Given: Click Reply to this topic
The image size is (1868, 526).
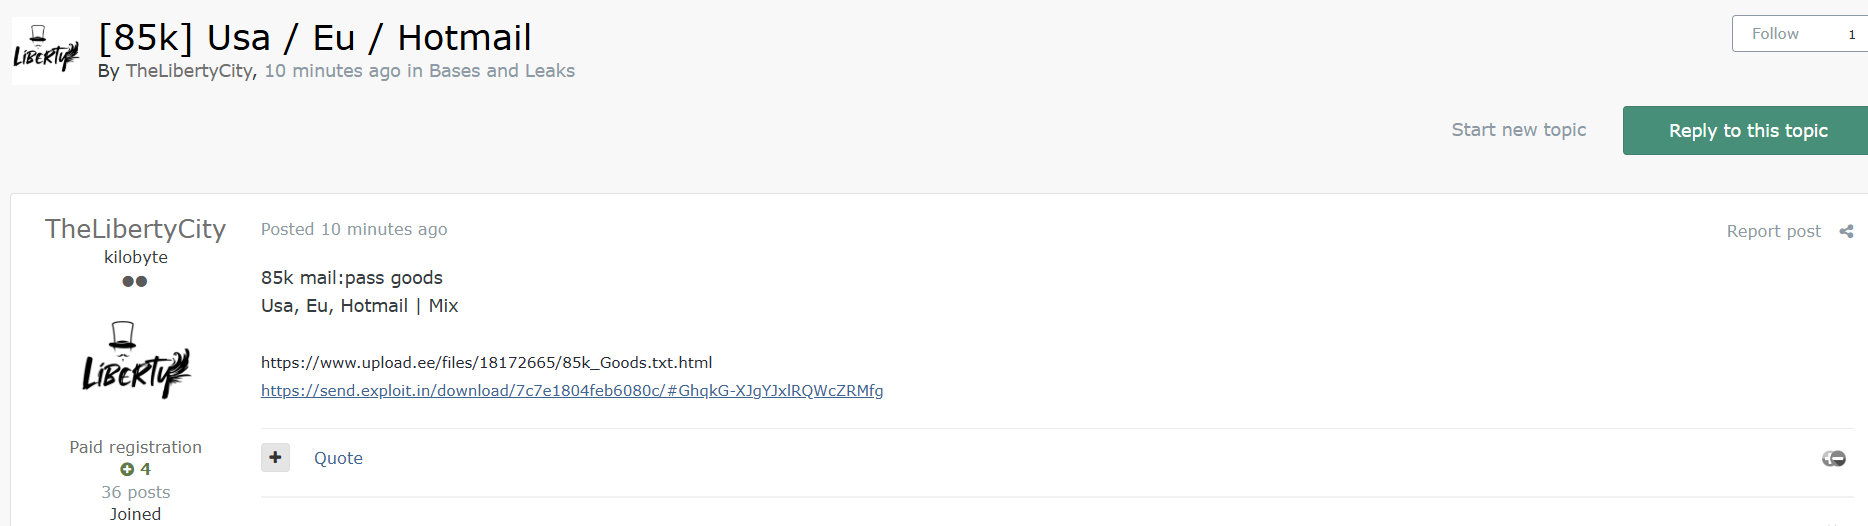Looking at the screenshot, I should tap(1747, 131).
